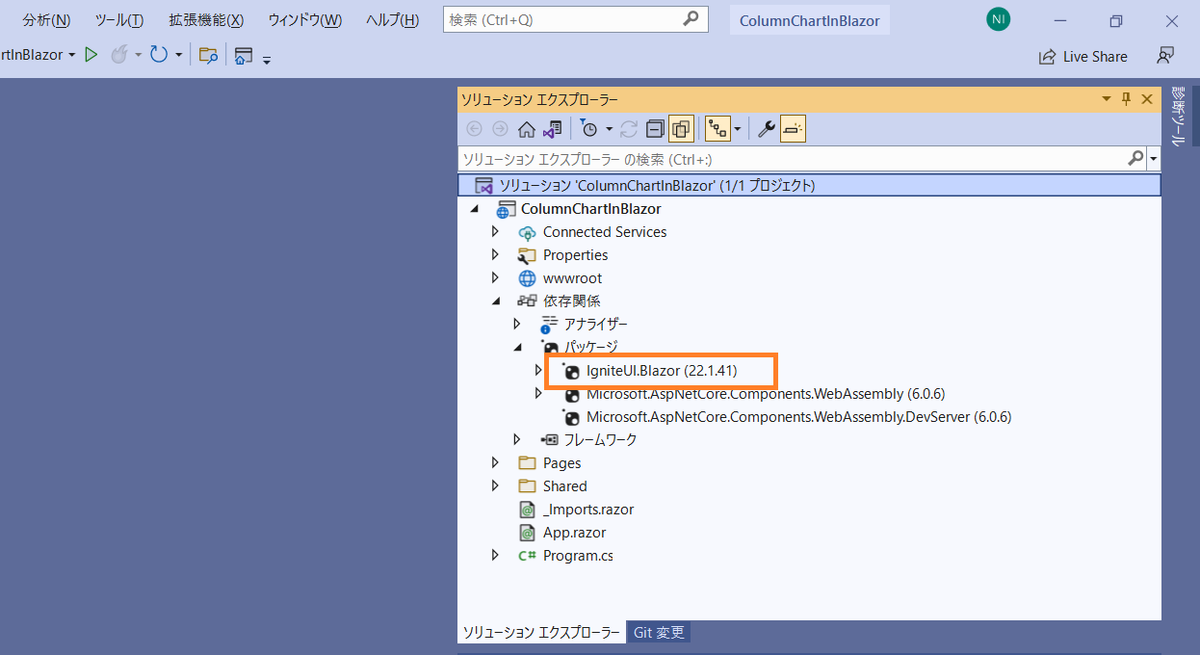Expand the Pages folder arrow
Screen dimensions: 1200x655
coord(495,463)
